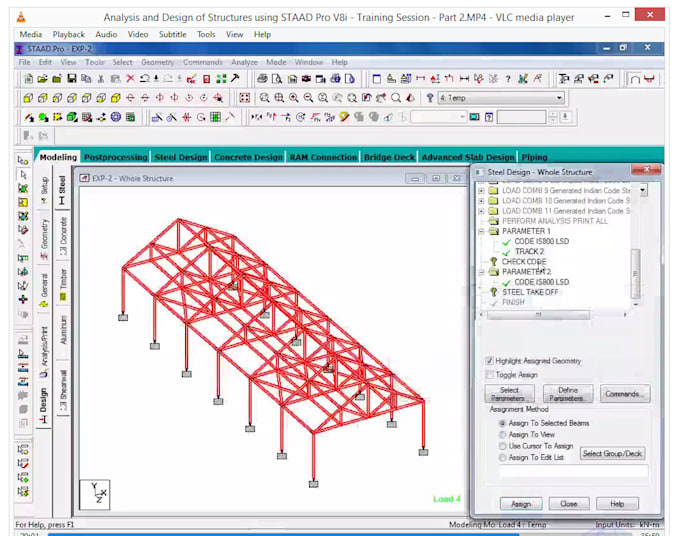Click the blue circular Structure Wizard icon
This screenshot has width=680, height=536.
click(x=116, y=117)
